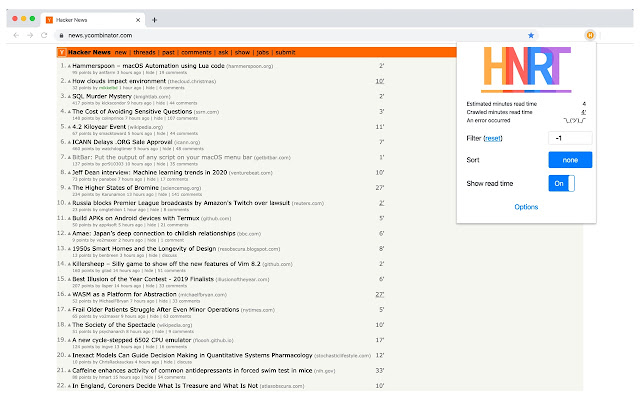Click the site lock icon in address bar
This screenshot has width=640, height=400.
point(61,36)
